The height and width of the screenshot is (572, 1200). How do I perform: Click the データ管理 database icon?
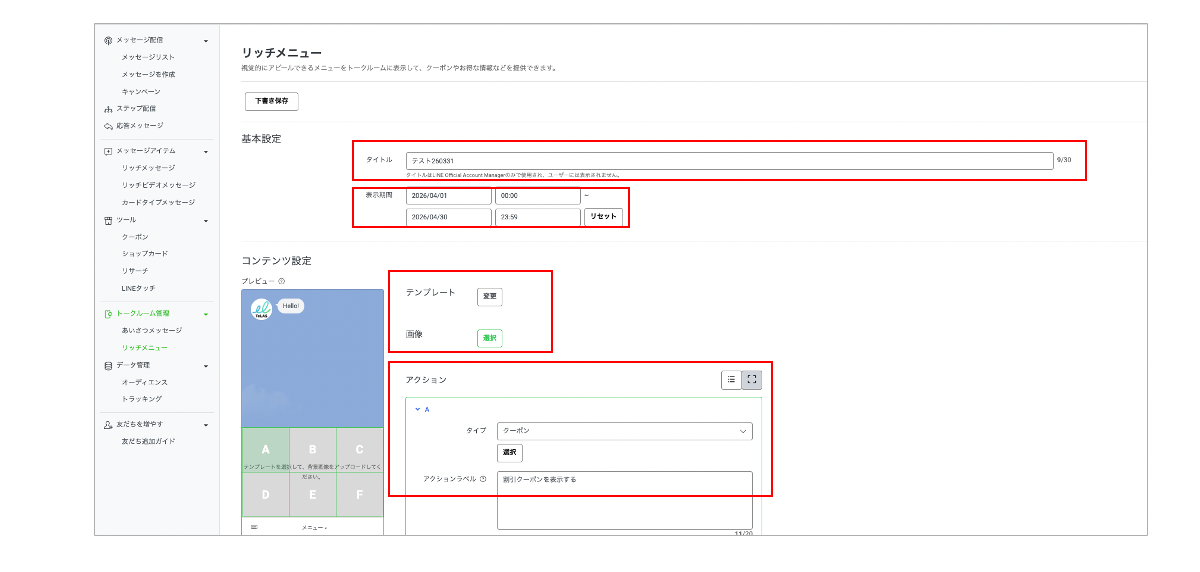(x=108, y=365)
